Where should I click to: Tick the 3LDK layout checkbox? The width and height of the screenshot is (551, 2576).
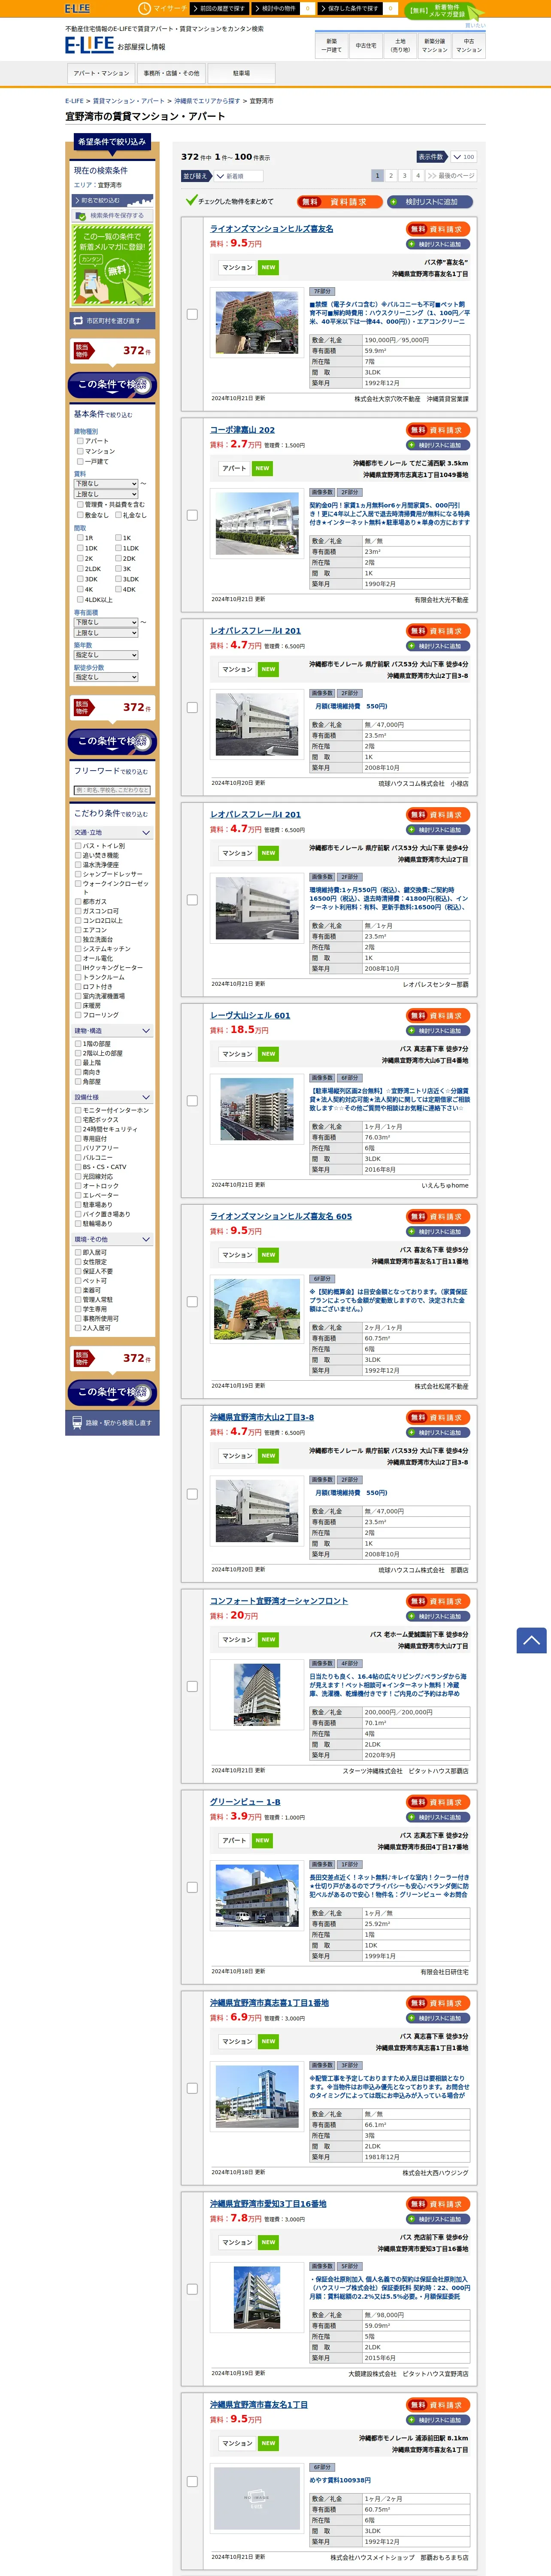[118, 579]
